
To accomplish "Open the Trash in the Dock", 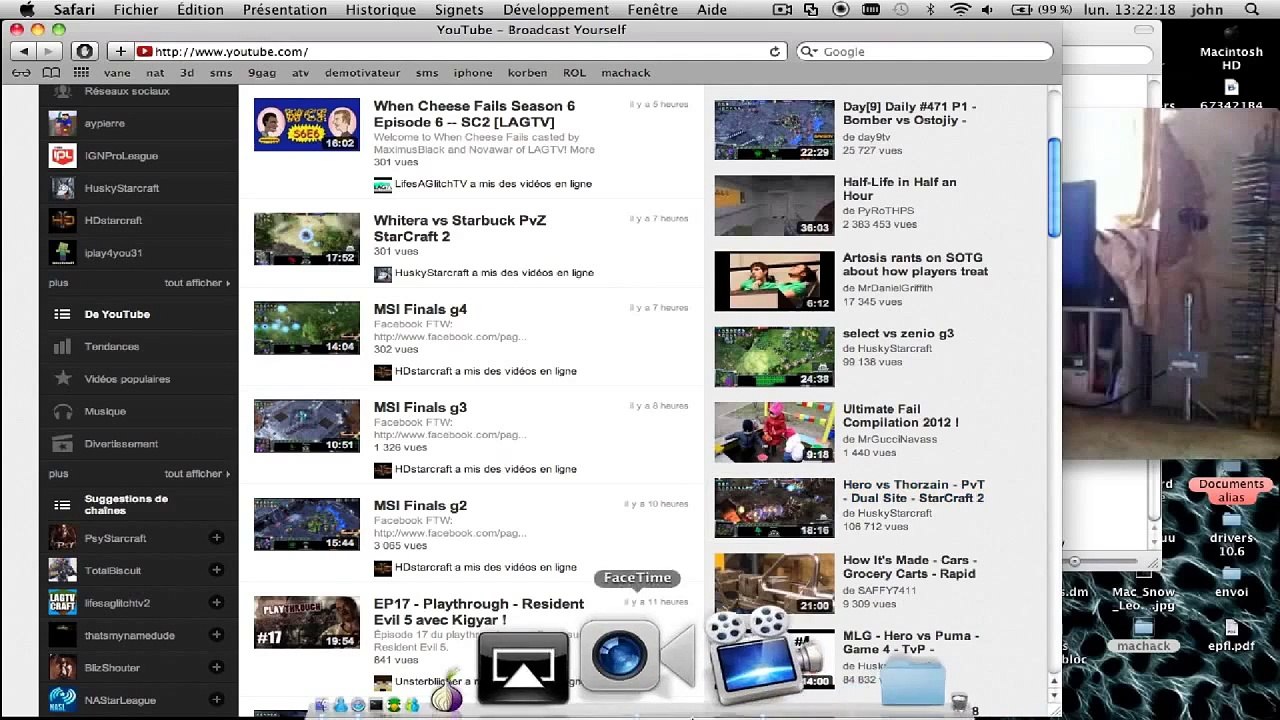I will 959,702.
